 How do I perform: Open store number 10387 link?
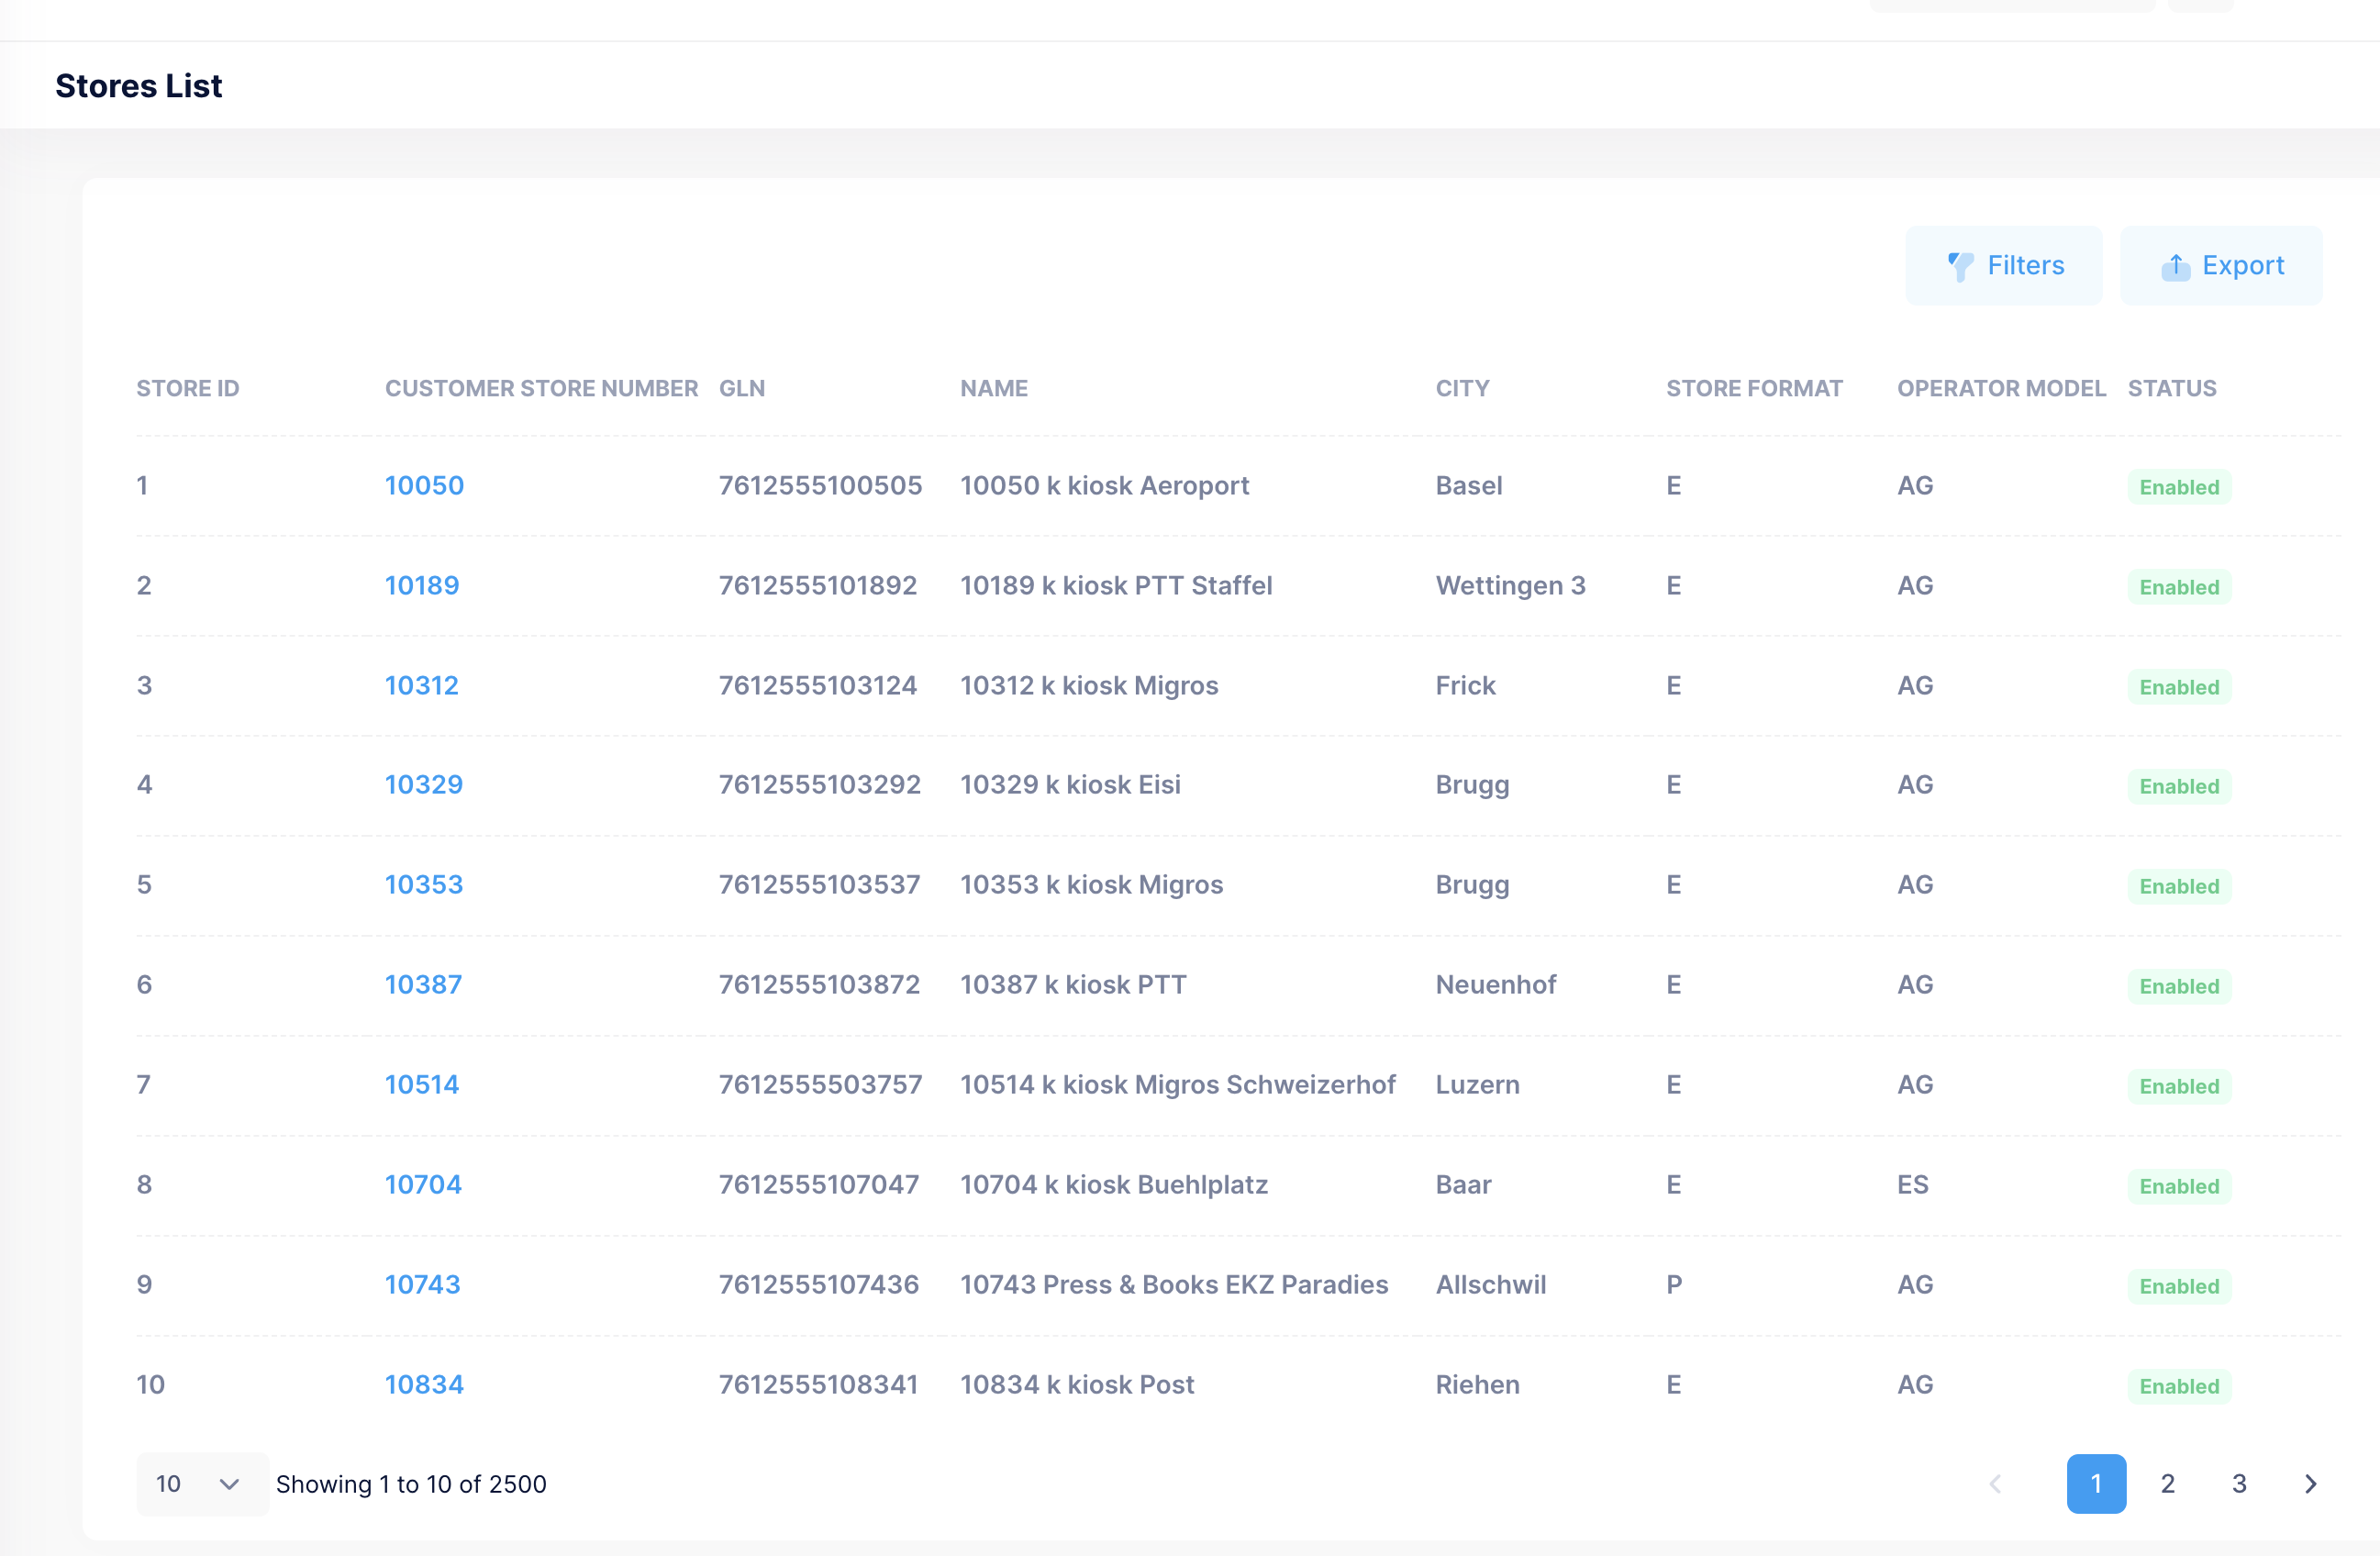(x=423, y=985)
